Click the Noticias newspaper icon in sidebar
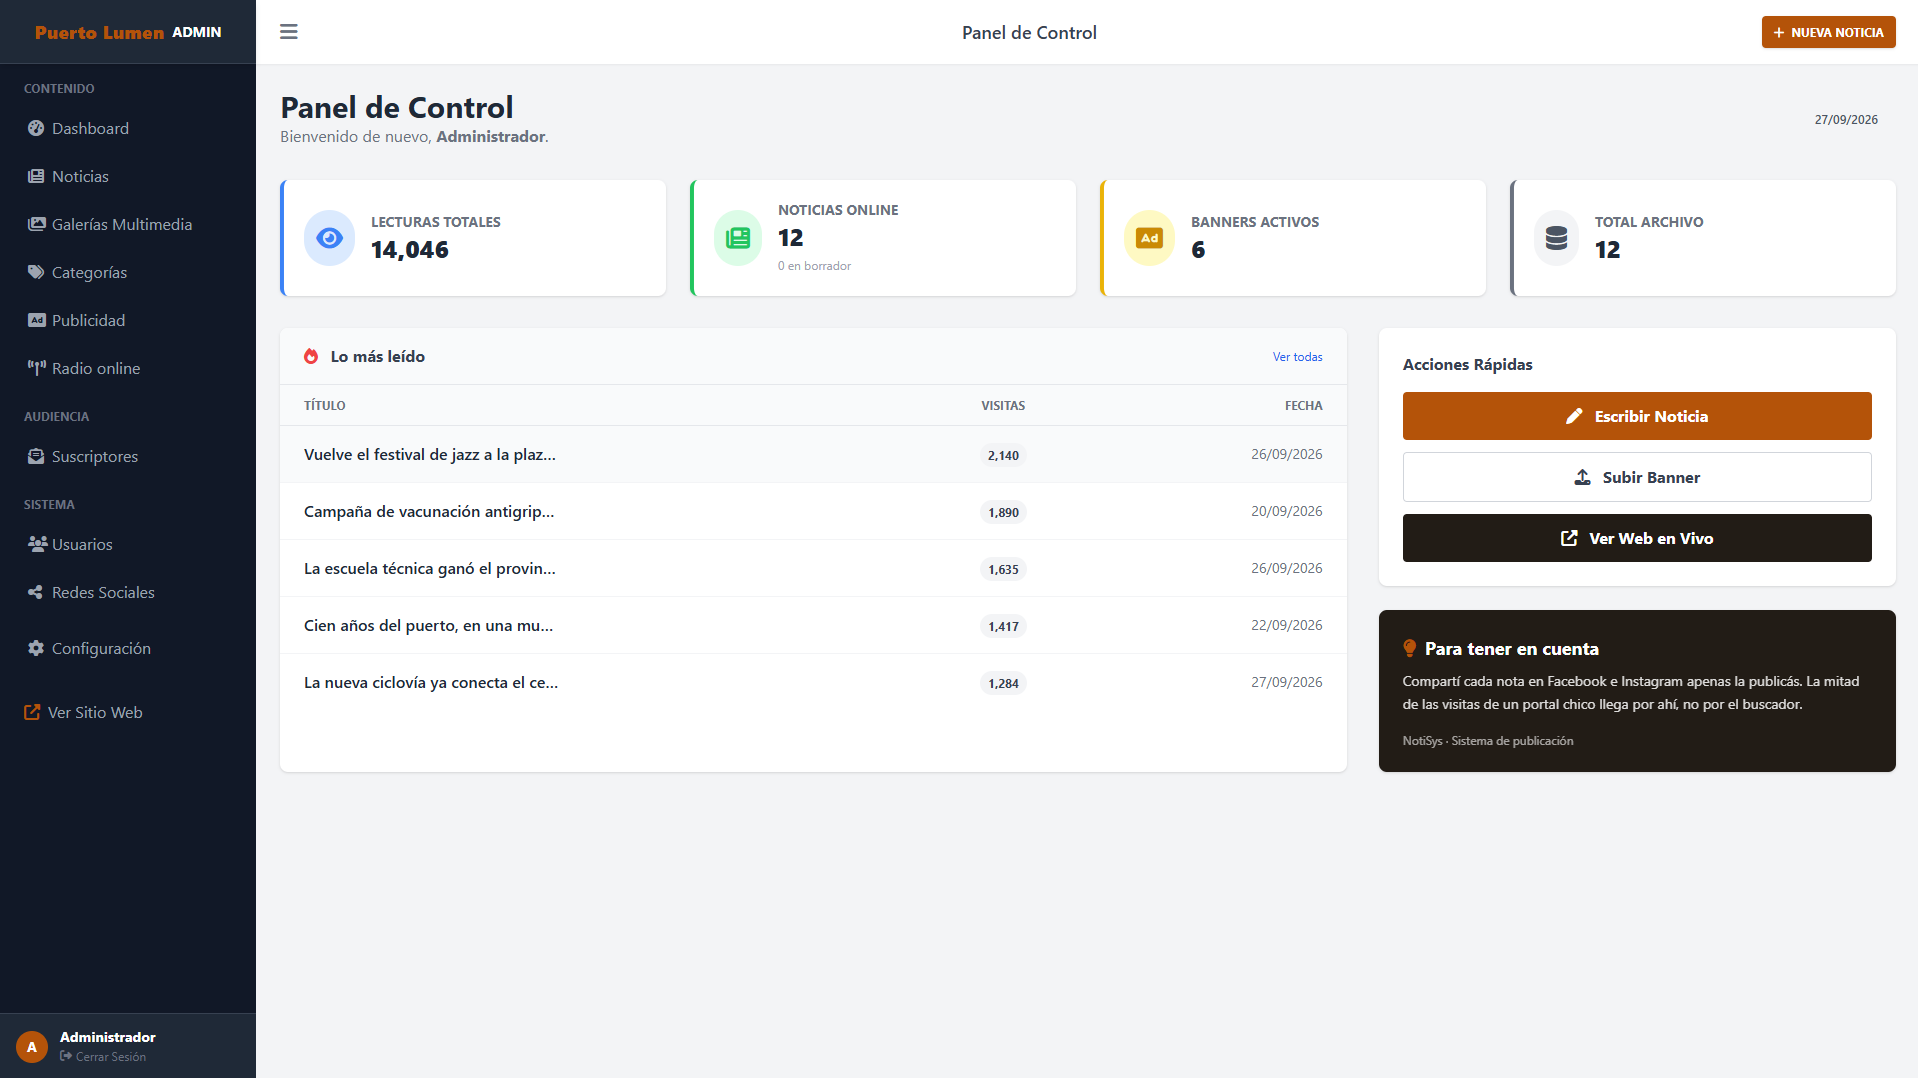The image size is (1918, 1078). pyautogui.click(x=36, y=176)
